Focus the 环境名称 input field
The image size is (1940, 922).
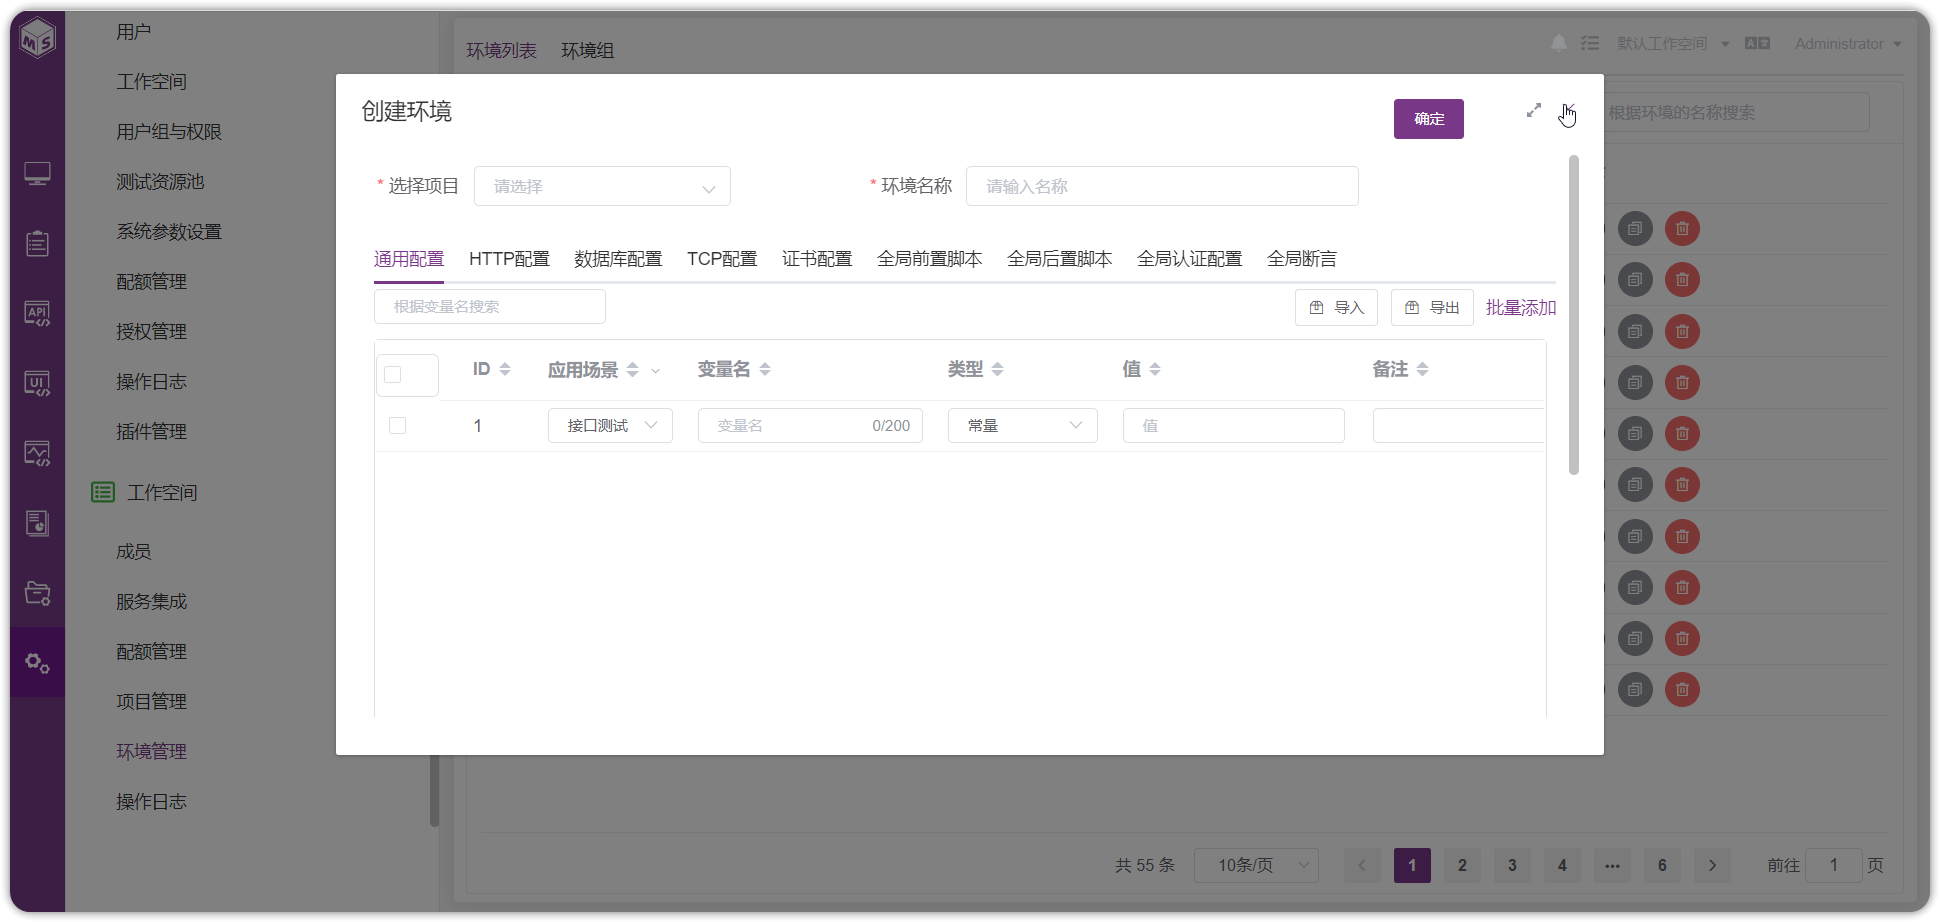[1162, 186]
